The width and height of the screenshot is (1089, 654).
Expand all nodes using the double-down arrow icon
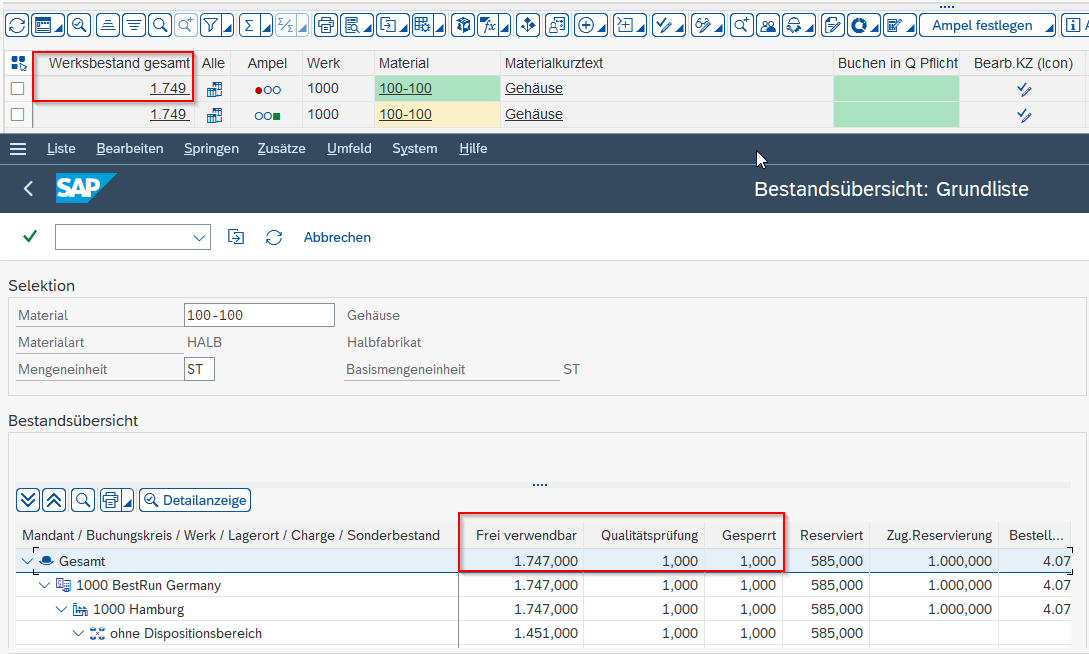click(28, 499)
